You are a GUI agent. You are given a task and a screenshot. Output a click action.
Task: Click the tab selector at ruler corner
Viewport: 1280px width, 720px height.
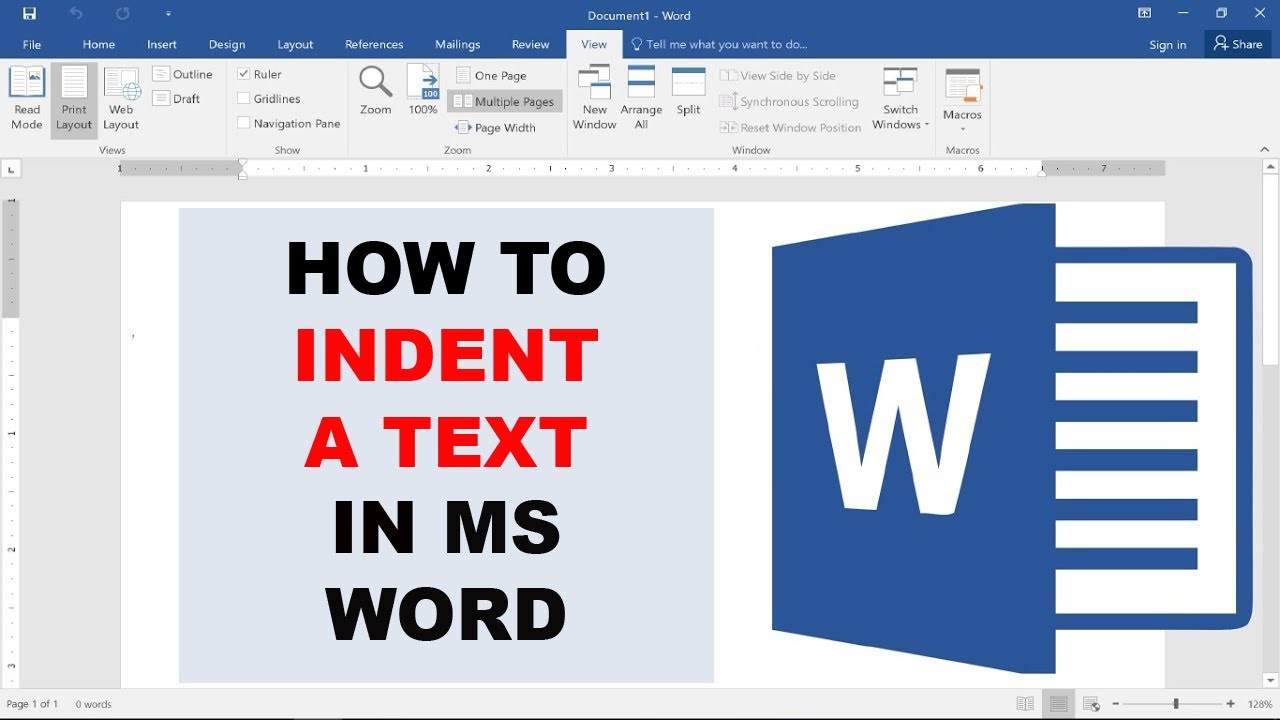click(x=9, y=168)
